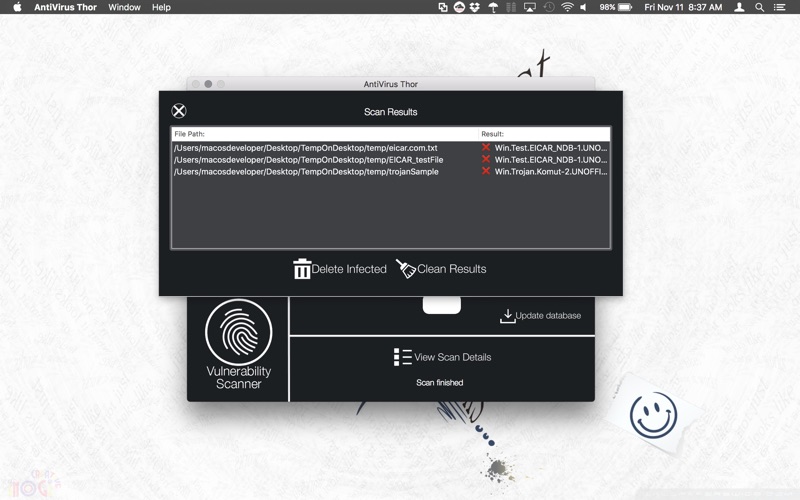Click the EICAR_NDB-1 result for eicar.com.txt
Image resolution: width=800 pixels, height=500 pixels.
pyautogui.click(x=551, y=148)
